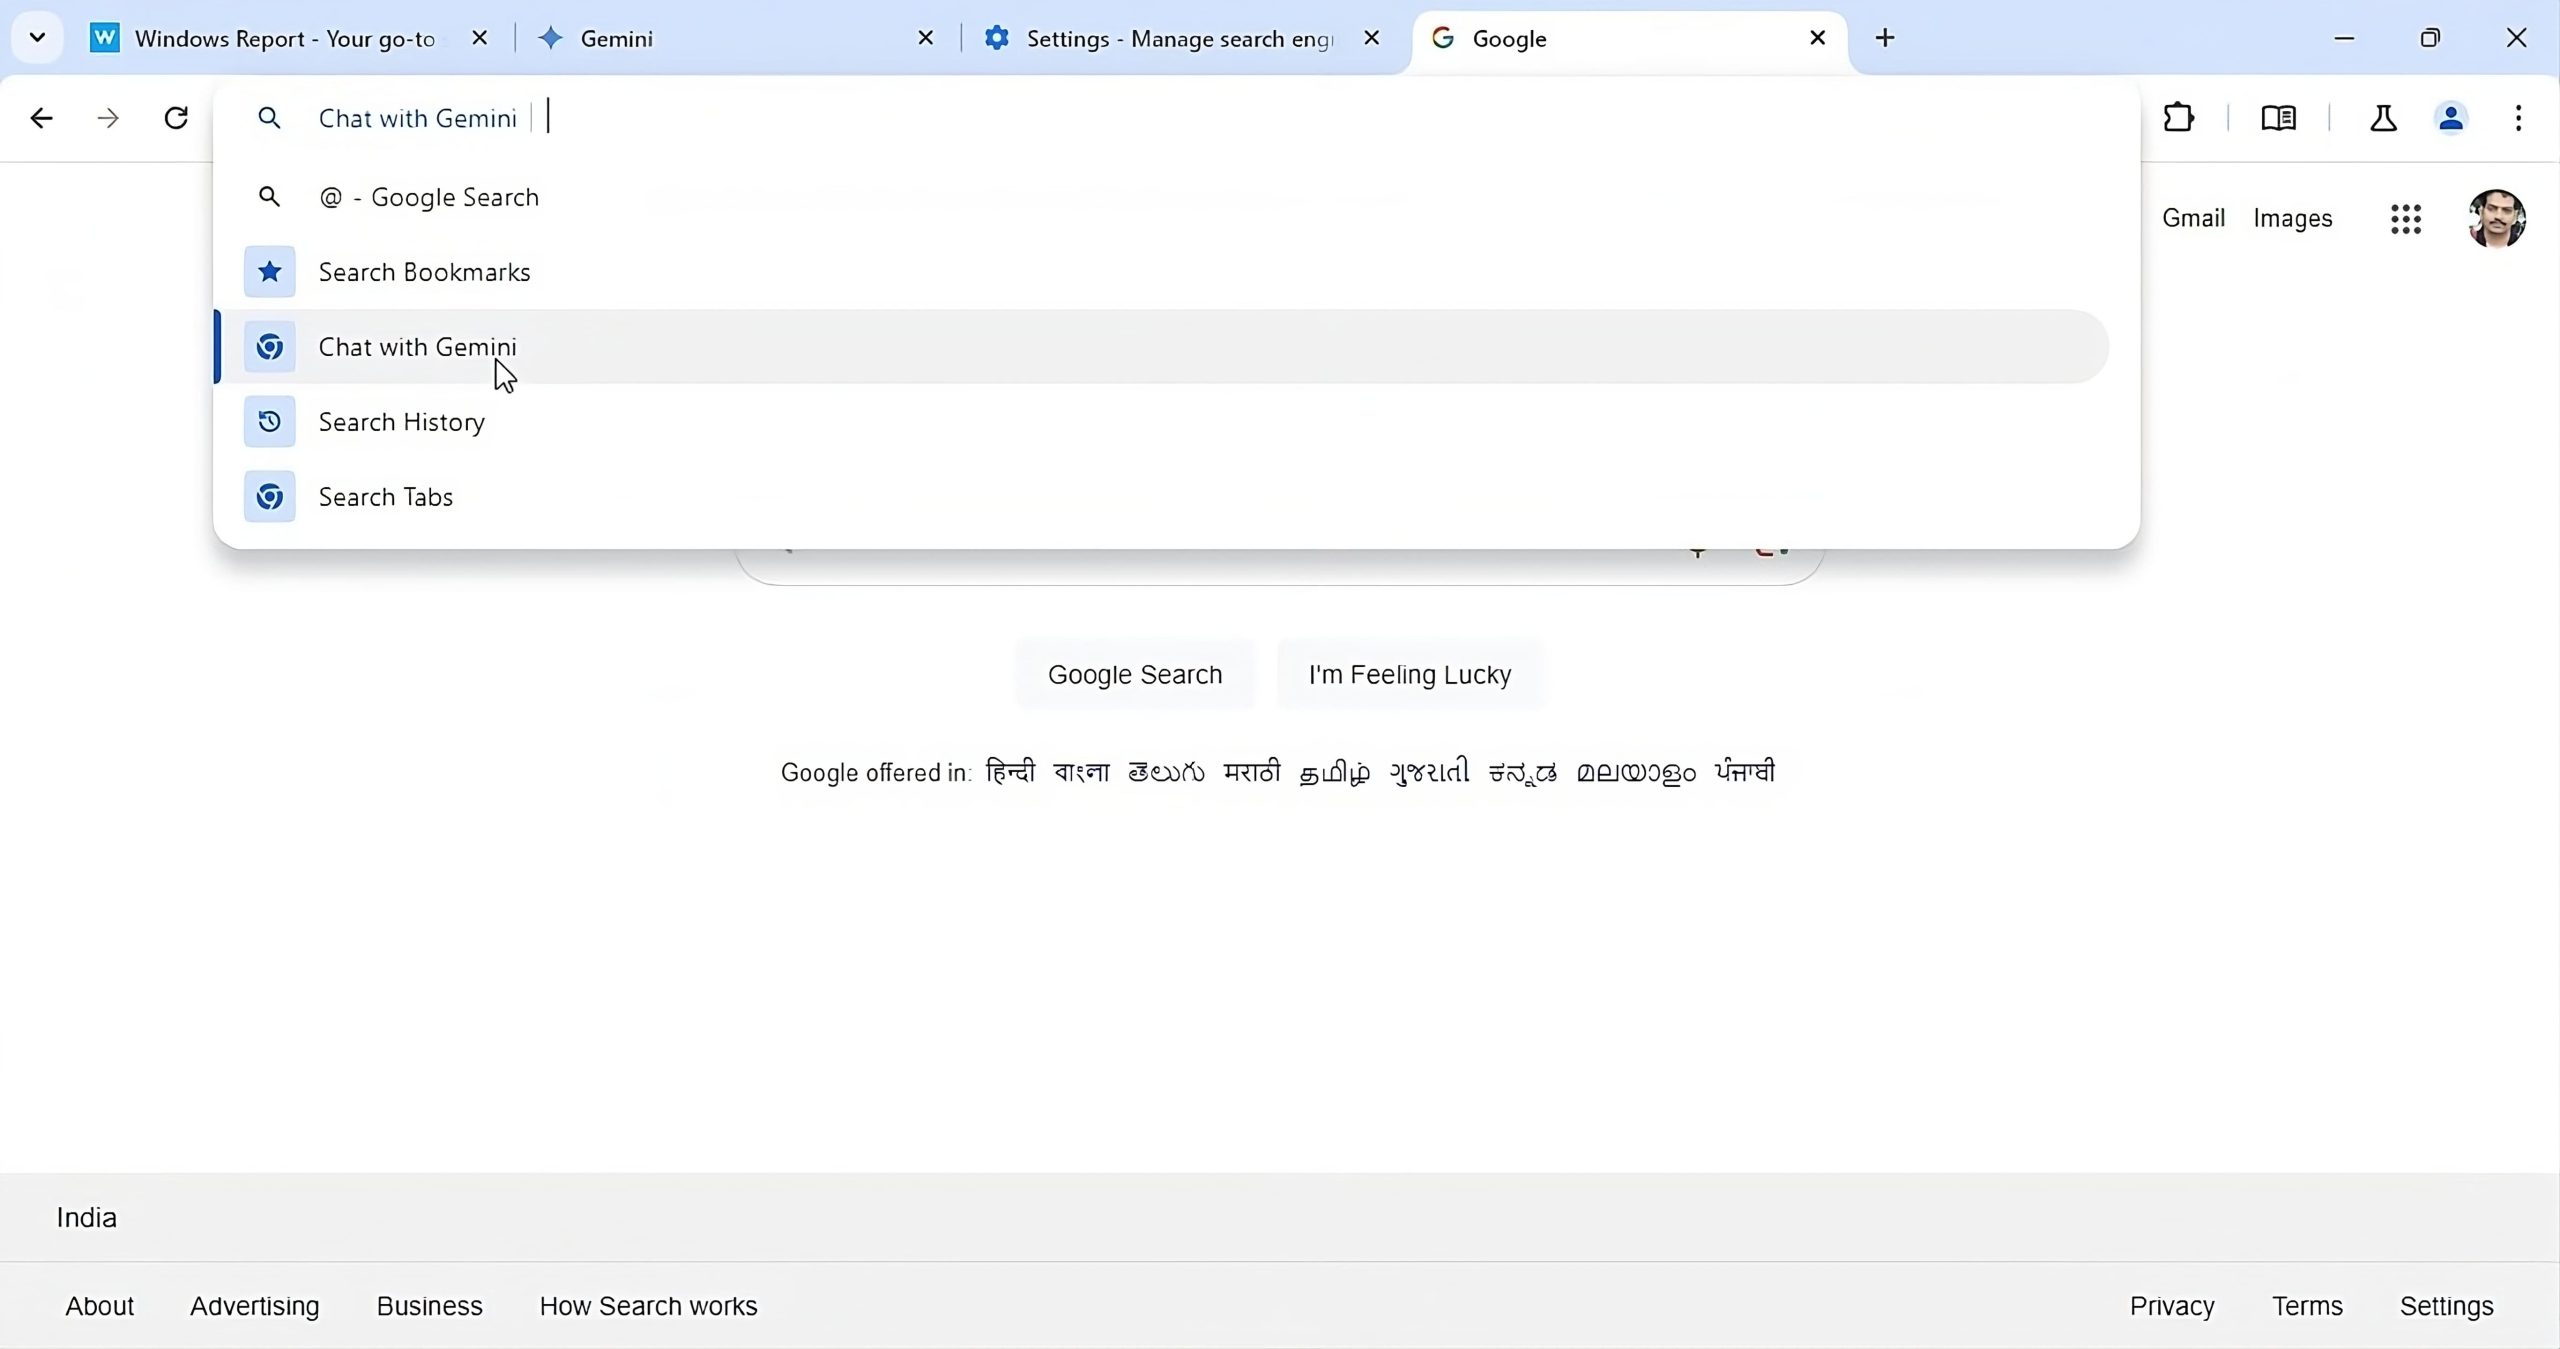Open a new tab with plus button
2560x1349 pixels.
[x=1885, y=38]
